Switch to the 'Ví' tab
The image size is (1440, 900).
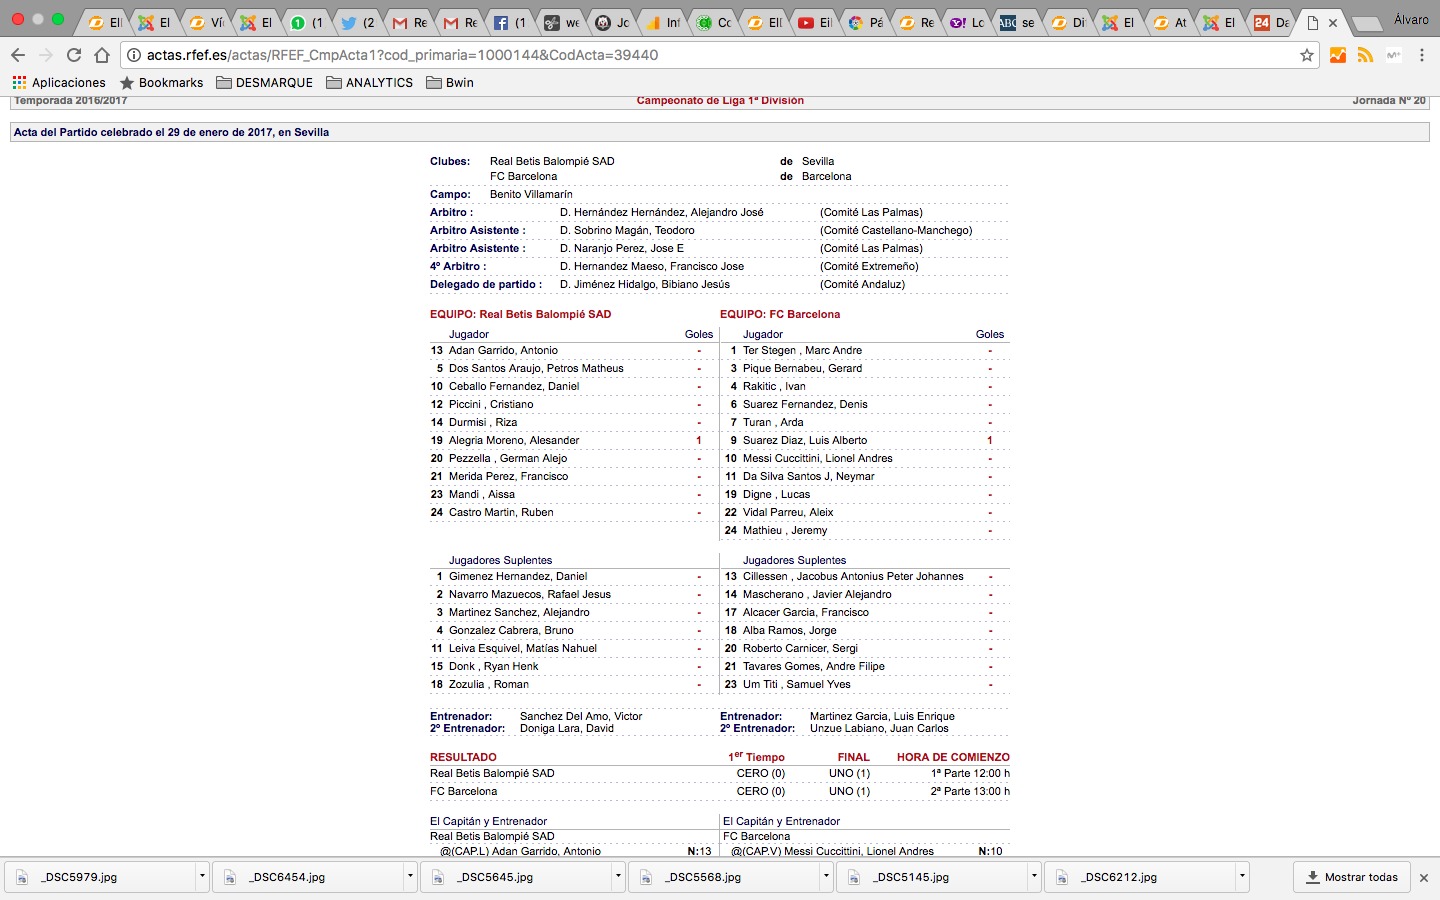pyautogui.click(x=206, y=22)
